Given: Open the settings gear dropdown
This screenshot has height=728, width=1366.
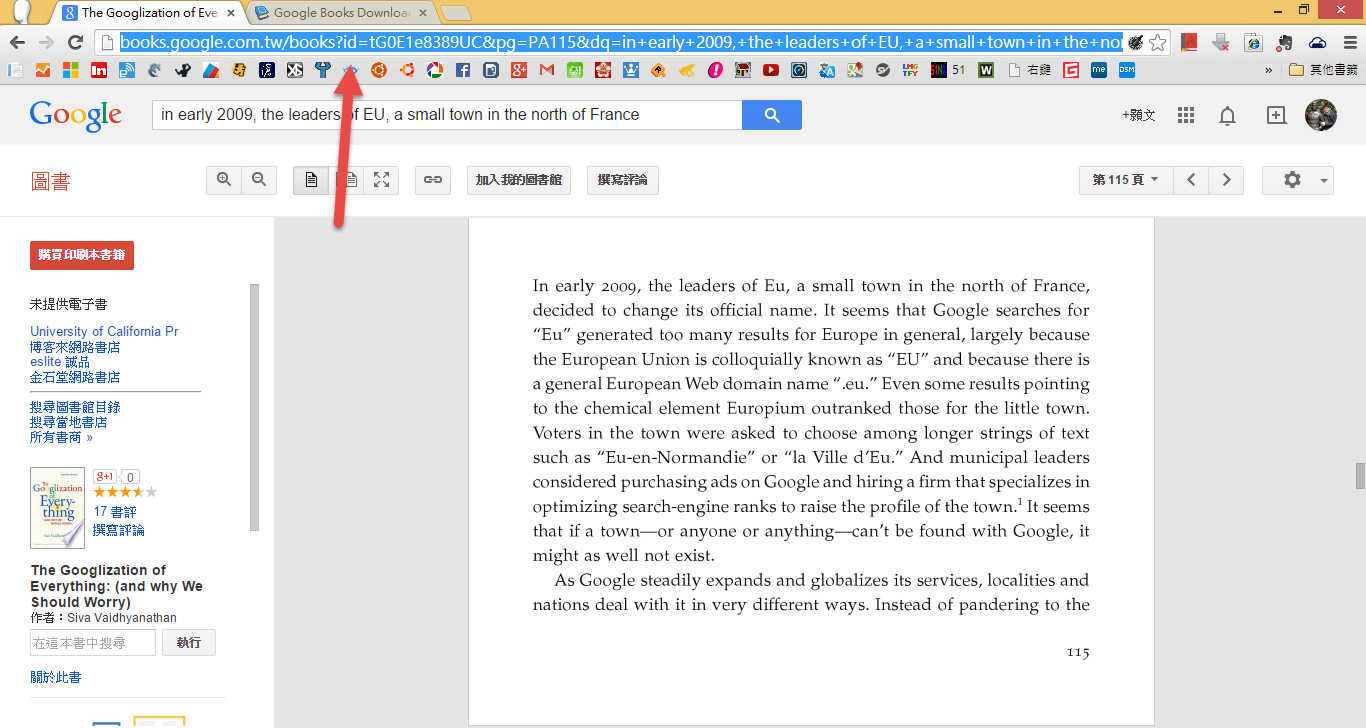Looking at the screenshot, I should click(1298, 180).
